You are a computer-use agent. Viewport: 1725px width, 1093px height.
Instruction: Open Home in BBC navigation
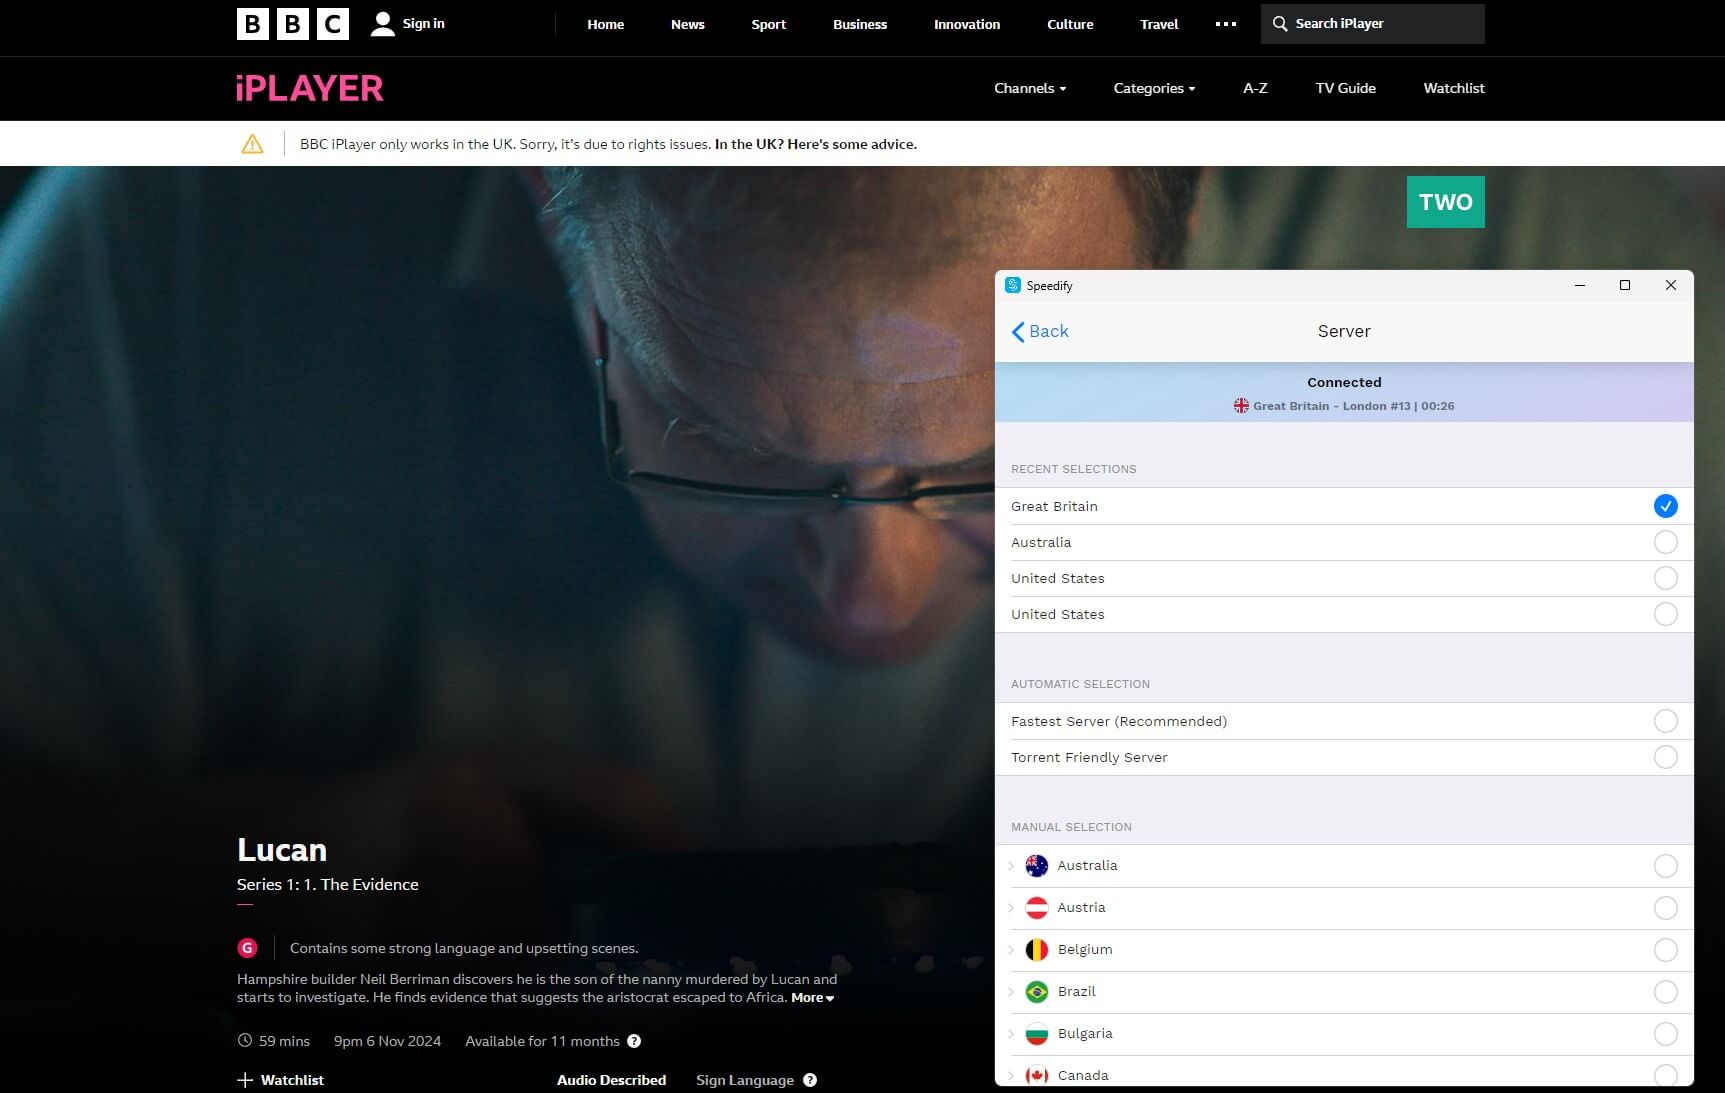tap(605, 24)
